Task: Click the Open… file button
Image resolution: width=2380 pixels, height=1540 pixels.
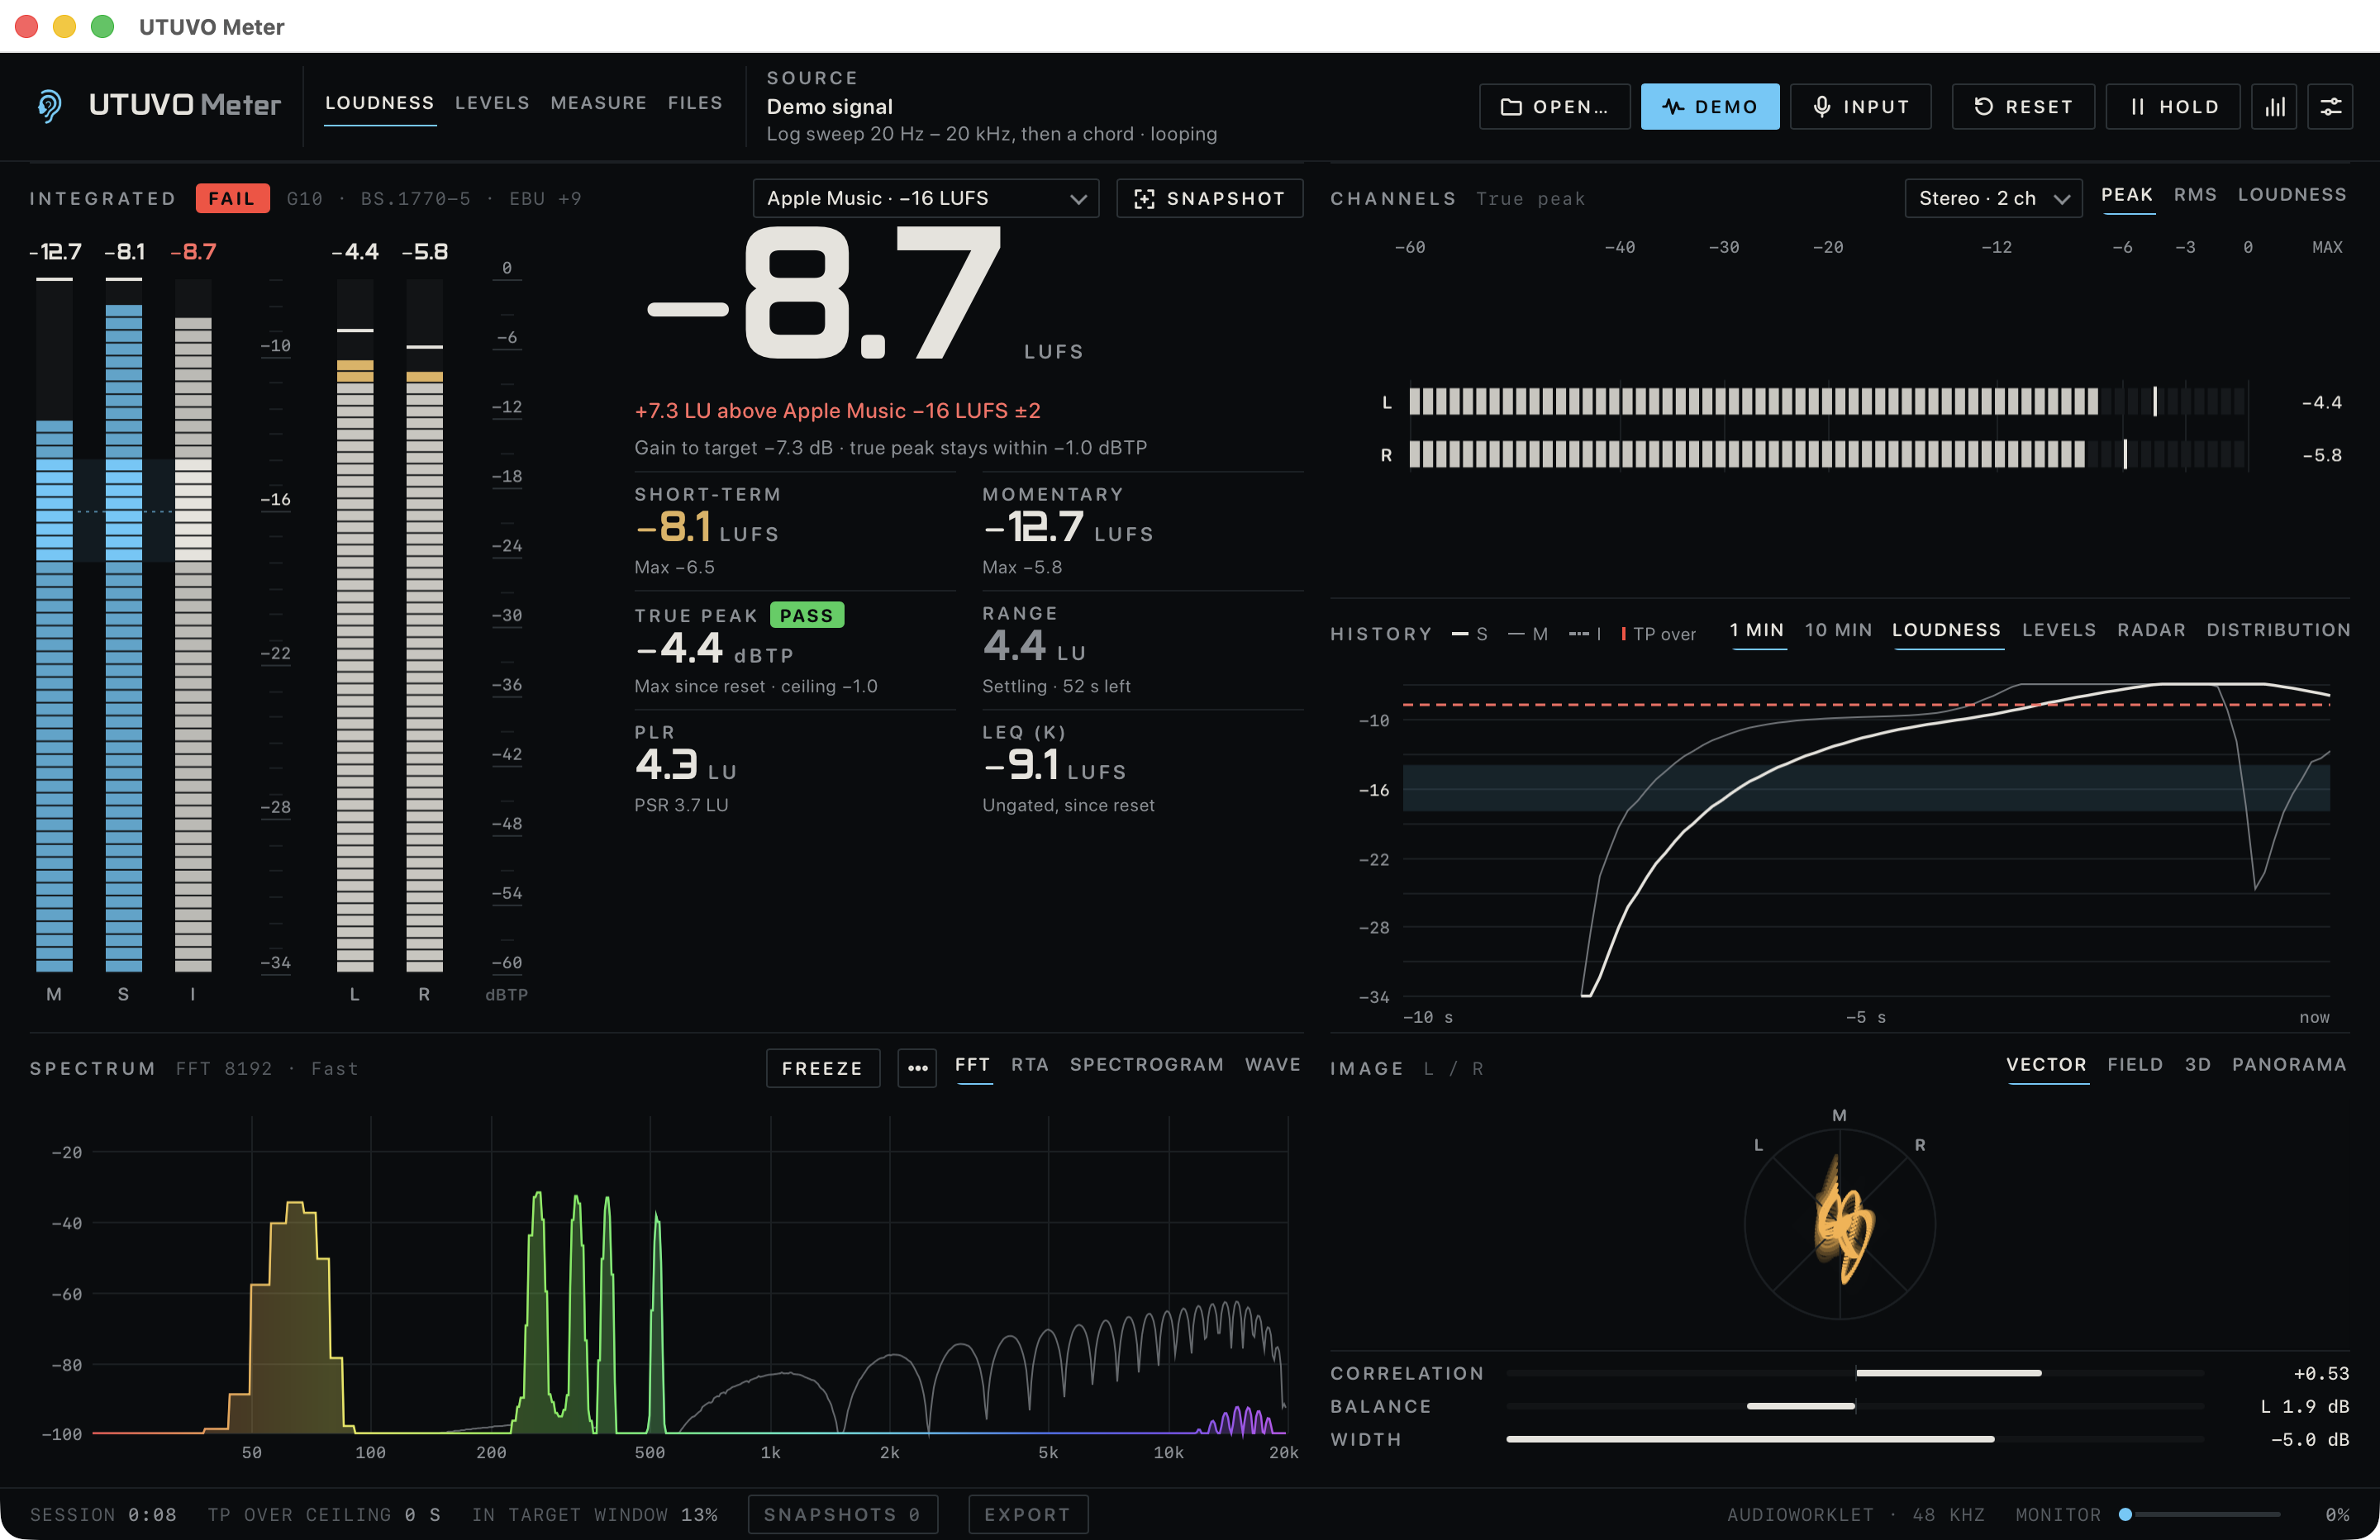Action: point(1555,106)
